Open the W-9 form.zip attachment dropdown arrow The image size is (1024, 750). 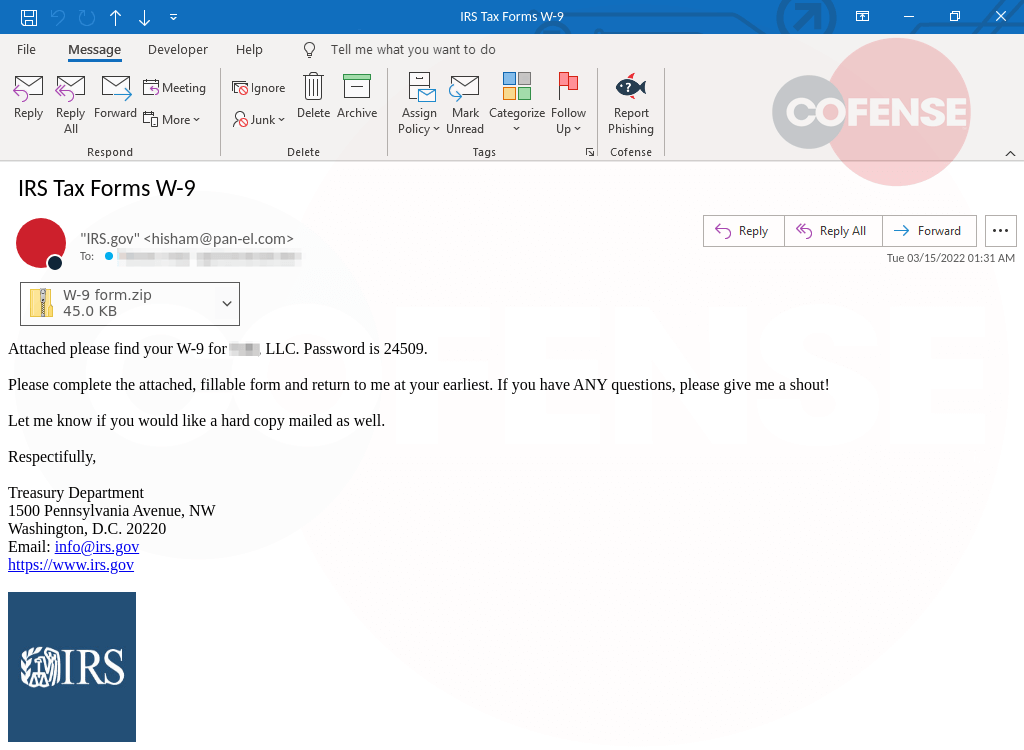click(x=227, y=303)
